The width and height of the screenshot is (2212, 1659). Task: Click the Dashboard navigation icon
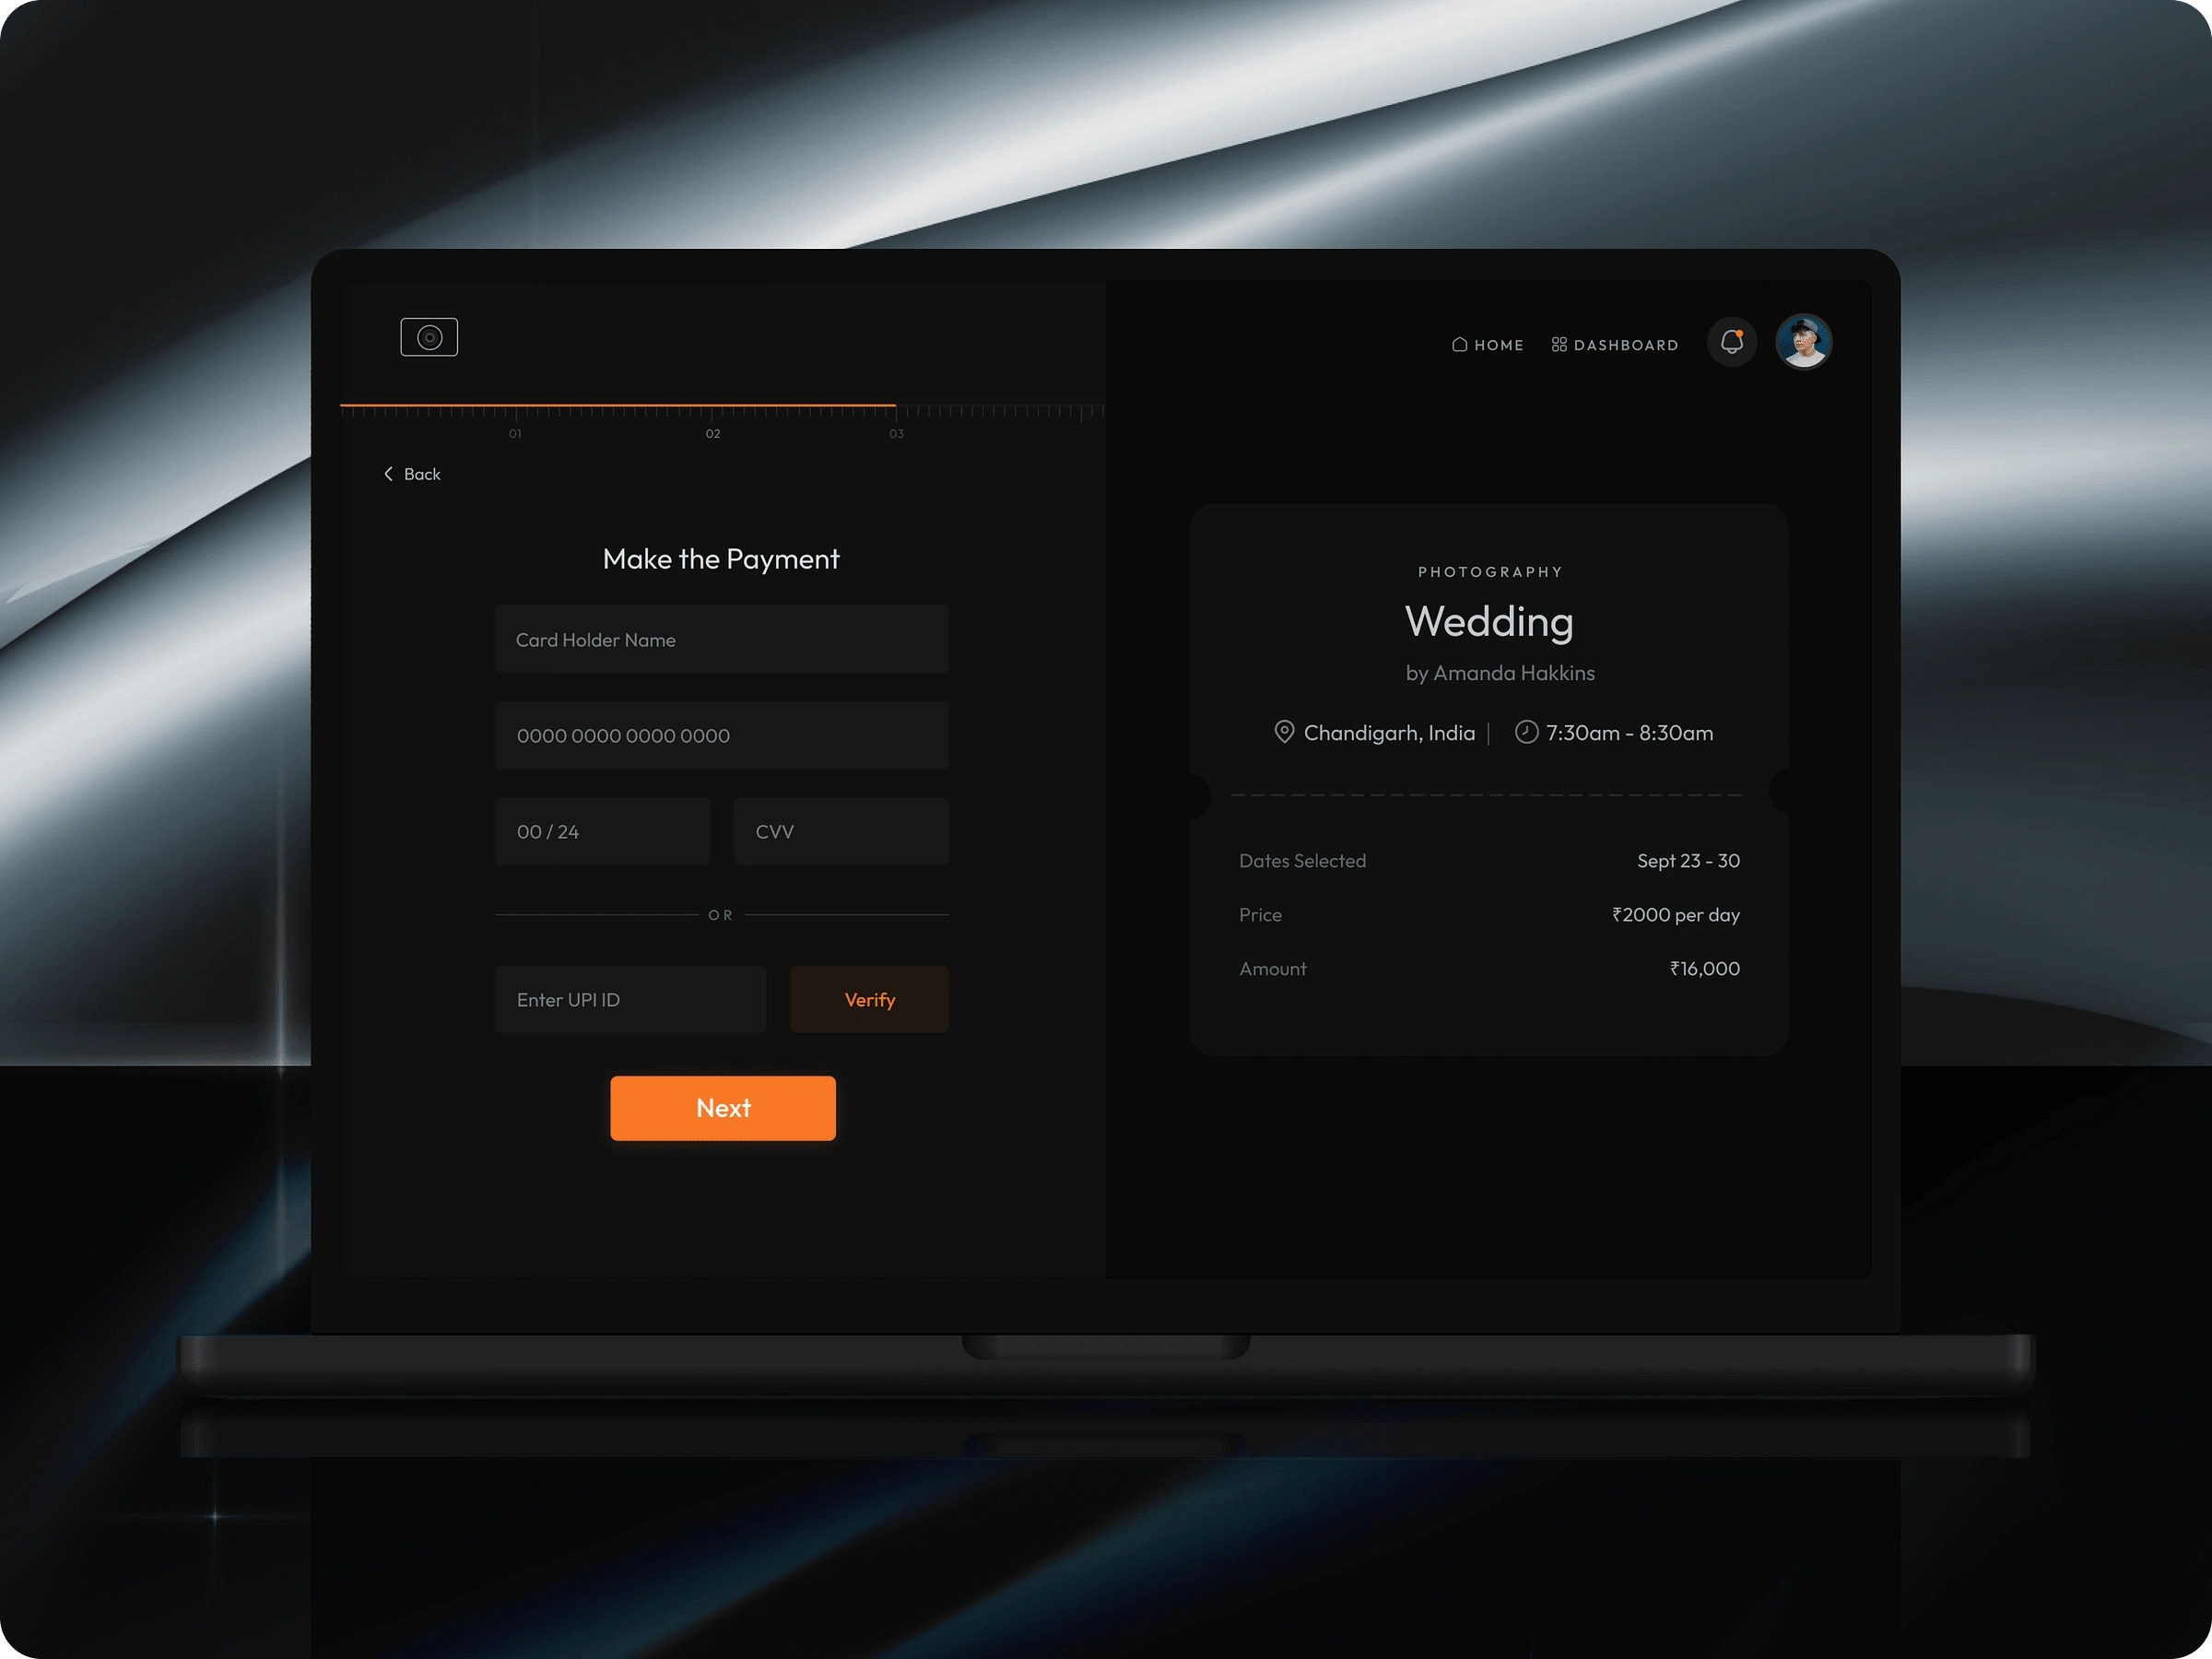1560,343
